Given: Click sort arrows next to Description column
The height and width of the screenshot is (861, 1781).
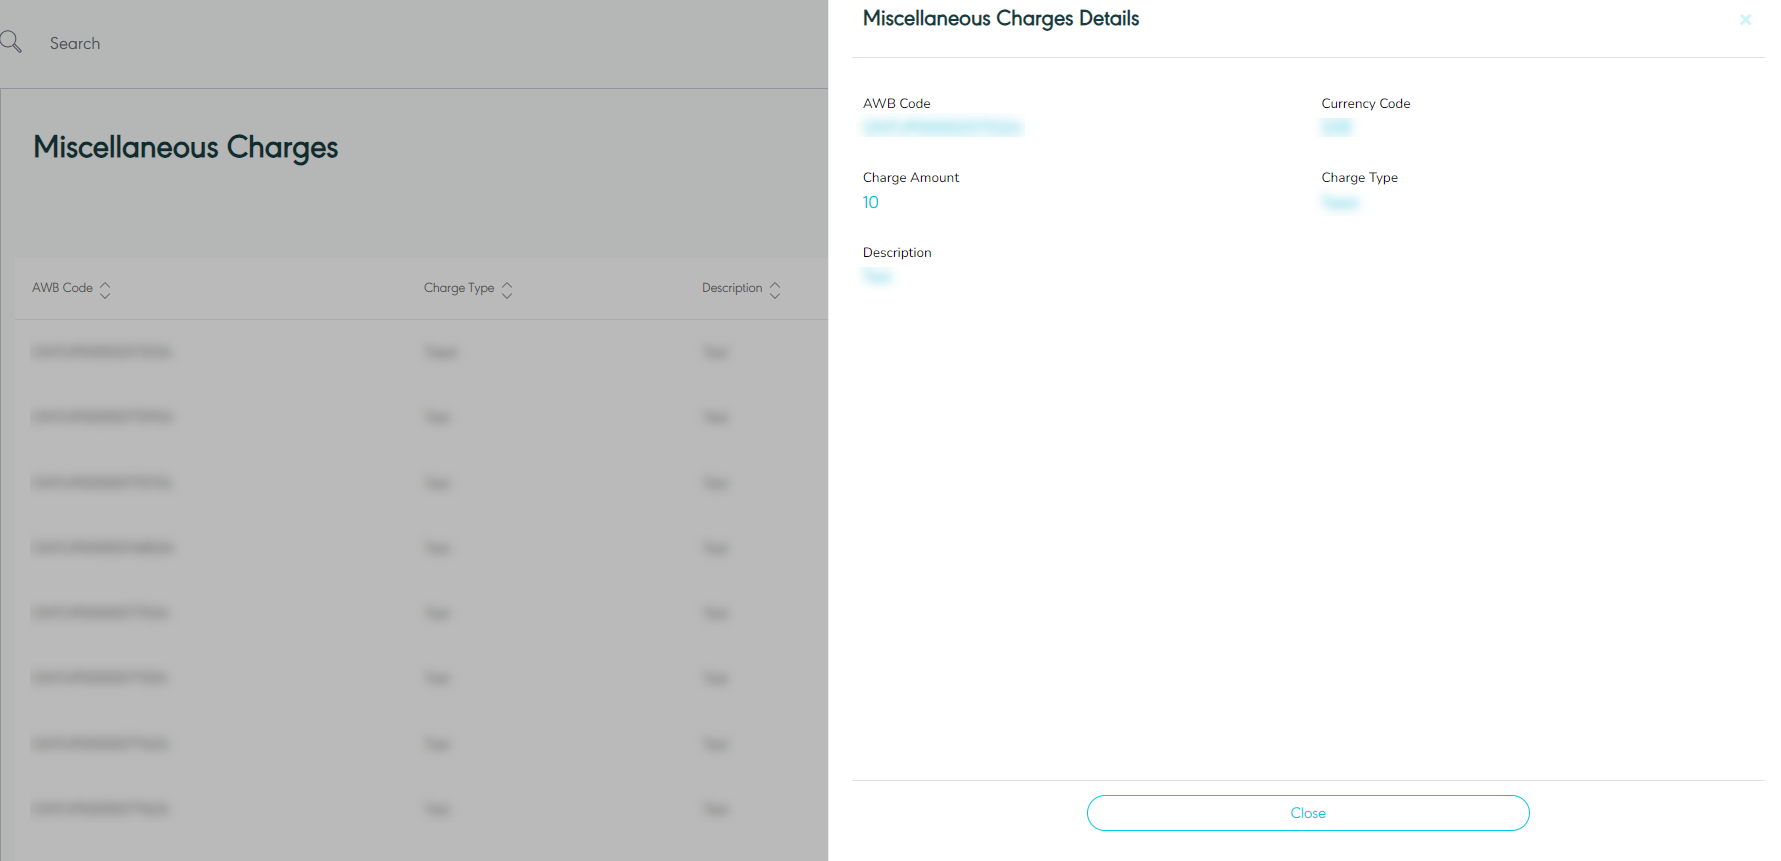Looking at the screenshot, I should pos(775,289).
